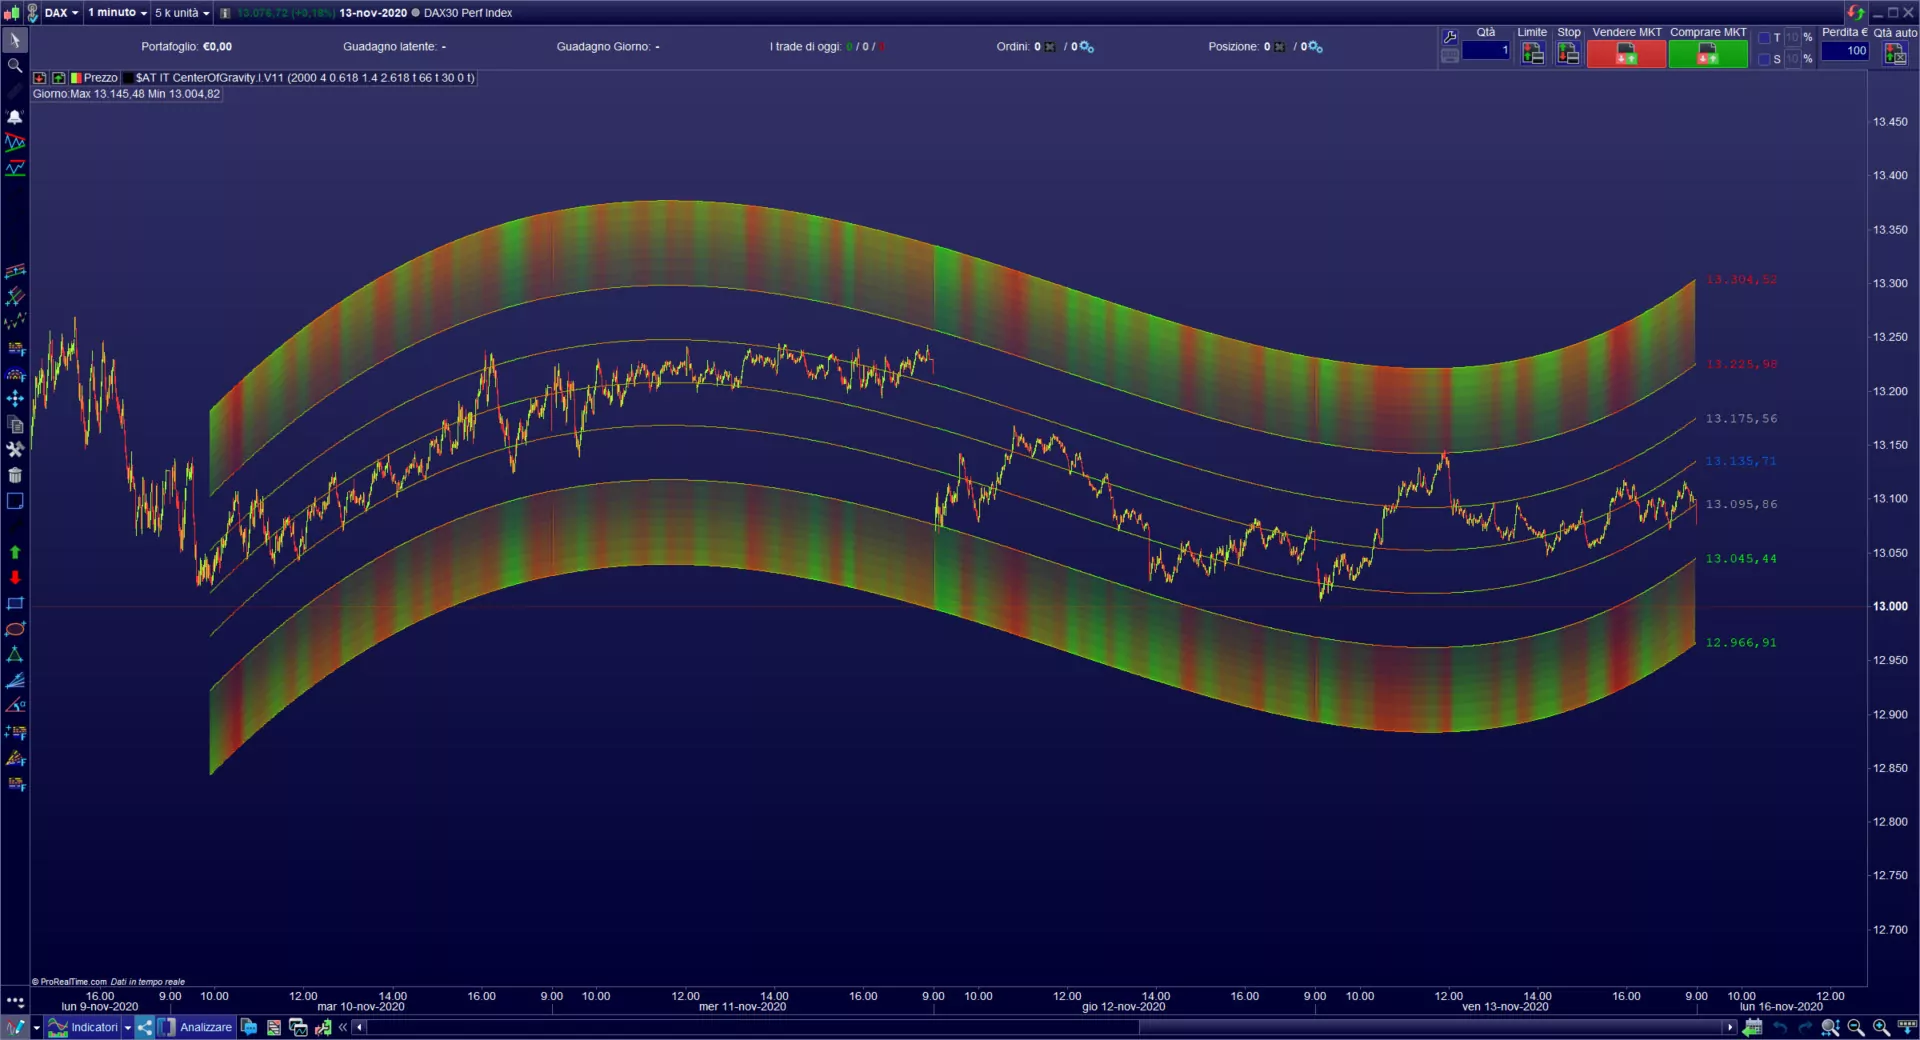Open the 1 minuto timeframe dropdown
Image resolution: width=1920 pixels, height=1040 pixels.
coord(117,13)
